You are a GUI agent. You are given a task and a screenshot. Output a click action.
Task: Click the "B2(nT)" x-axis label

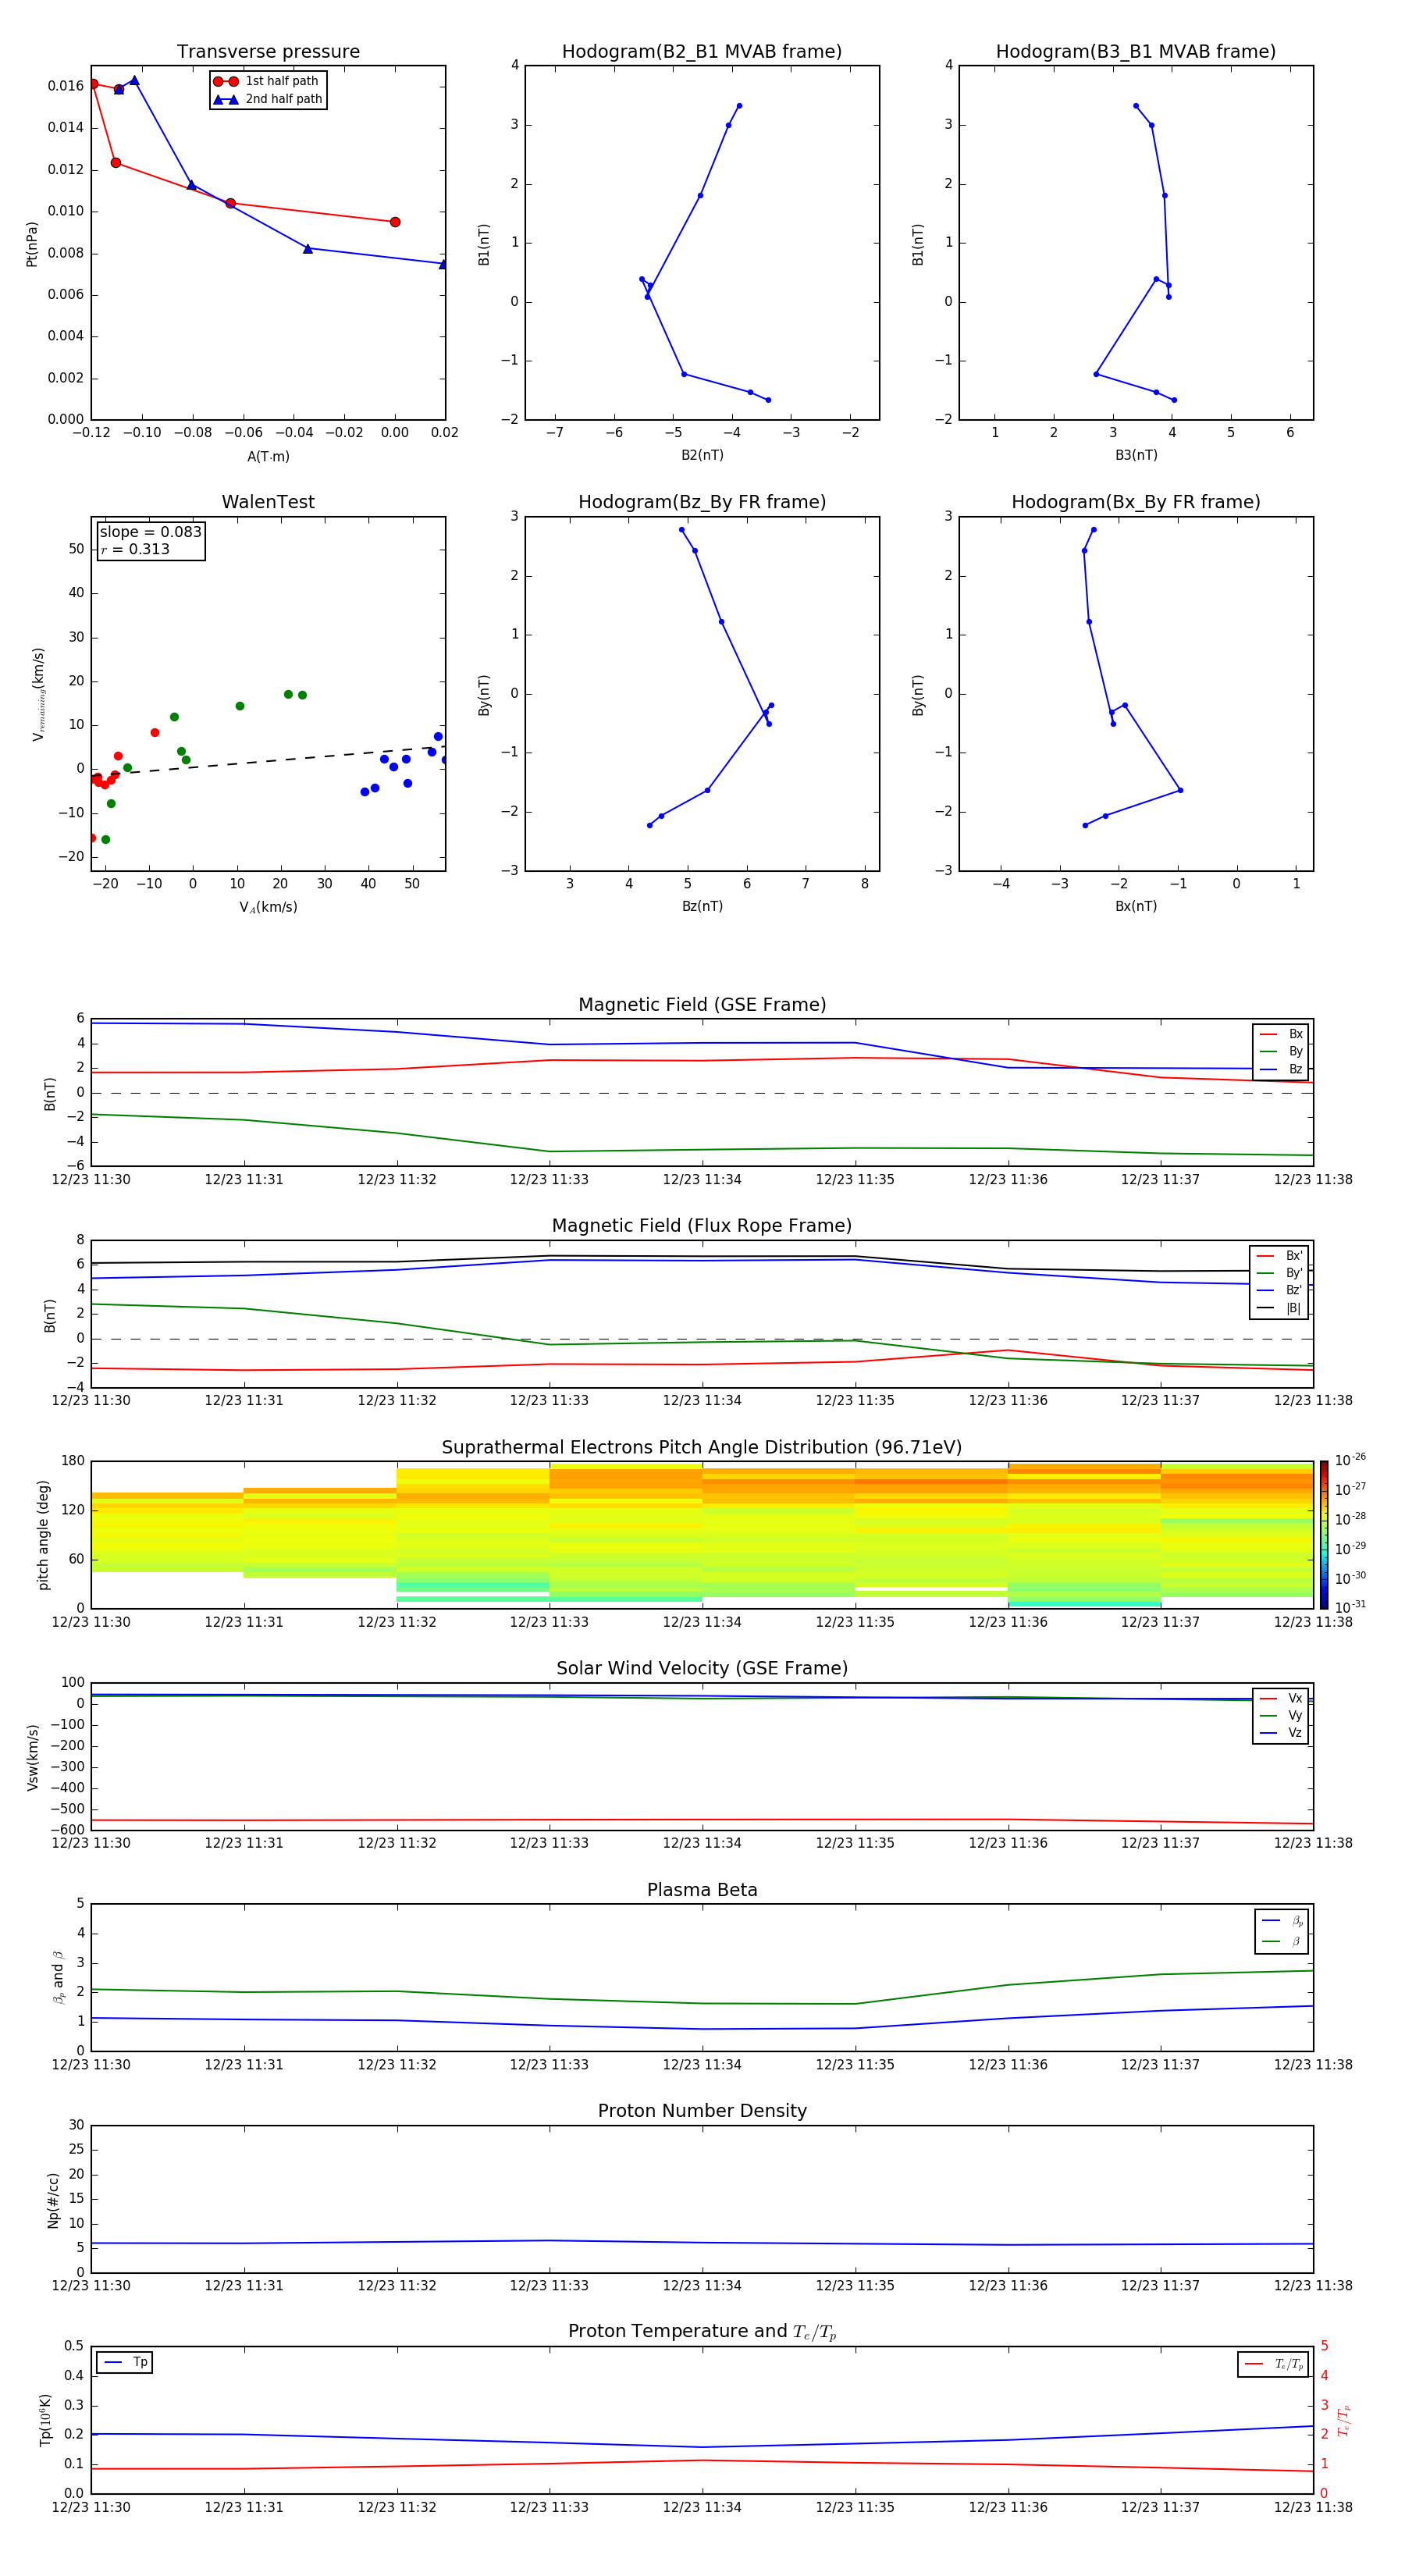[x=702, y=455]
